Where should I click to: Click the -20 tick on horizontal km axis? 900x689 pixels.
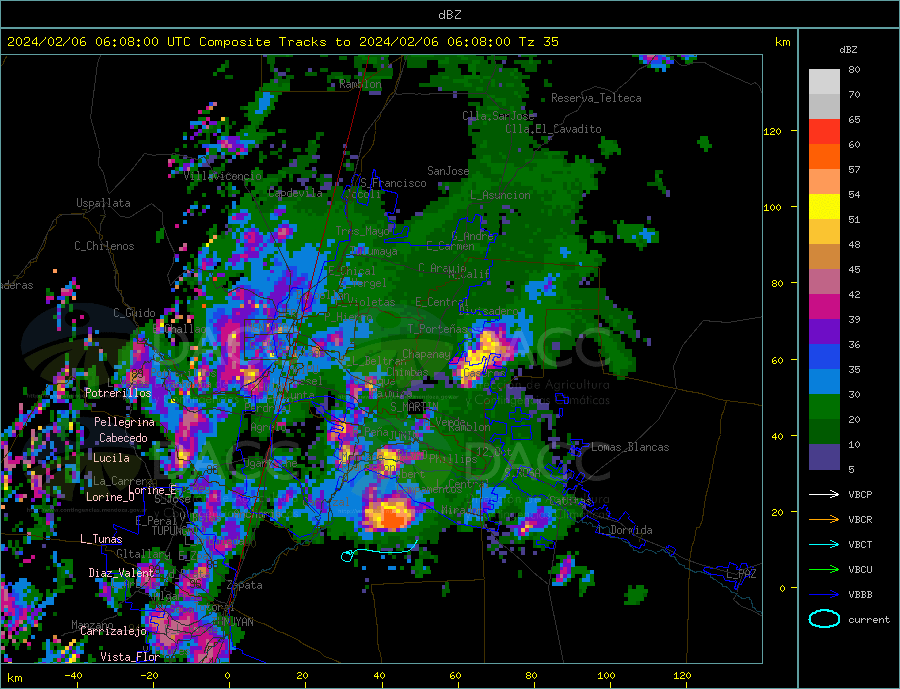[149, 676]
